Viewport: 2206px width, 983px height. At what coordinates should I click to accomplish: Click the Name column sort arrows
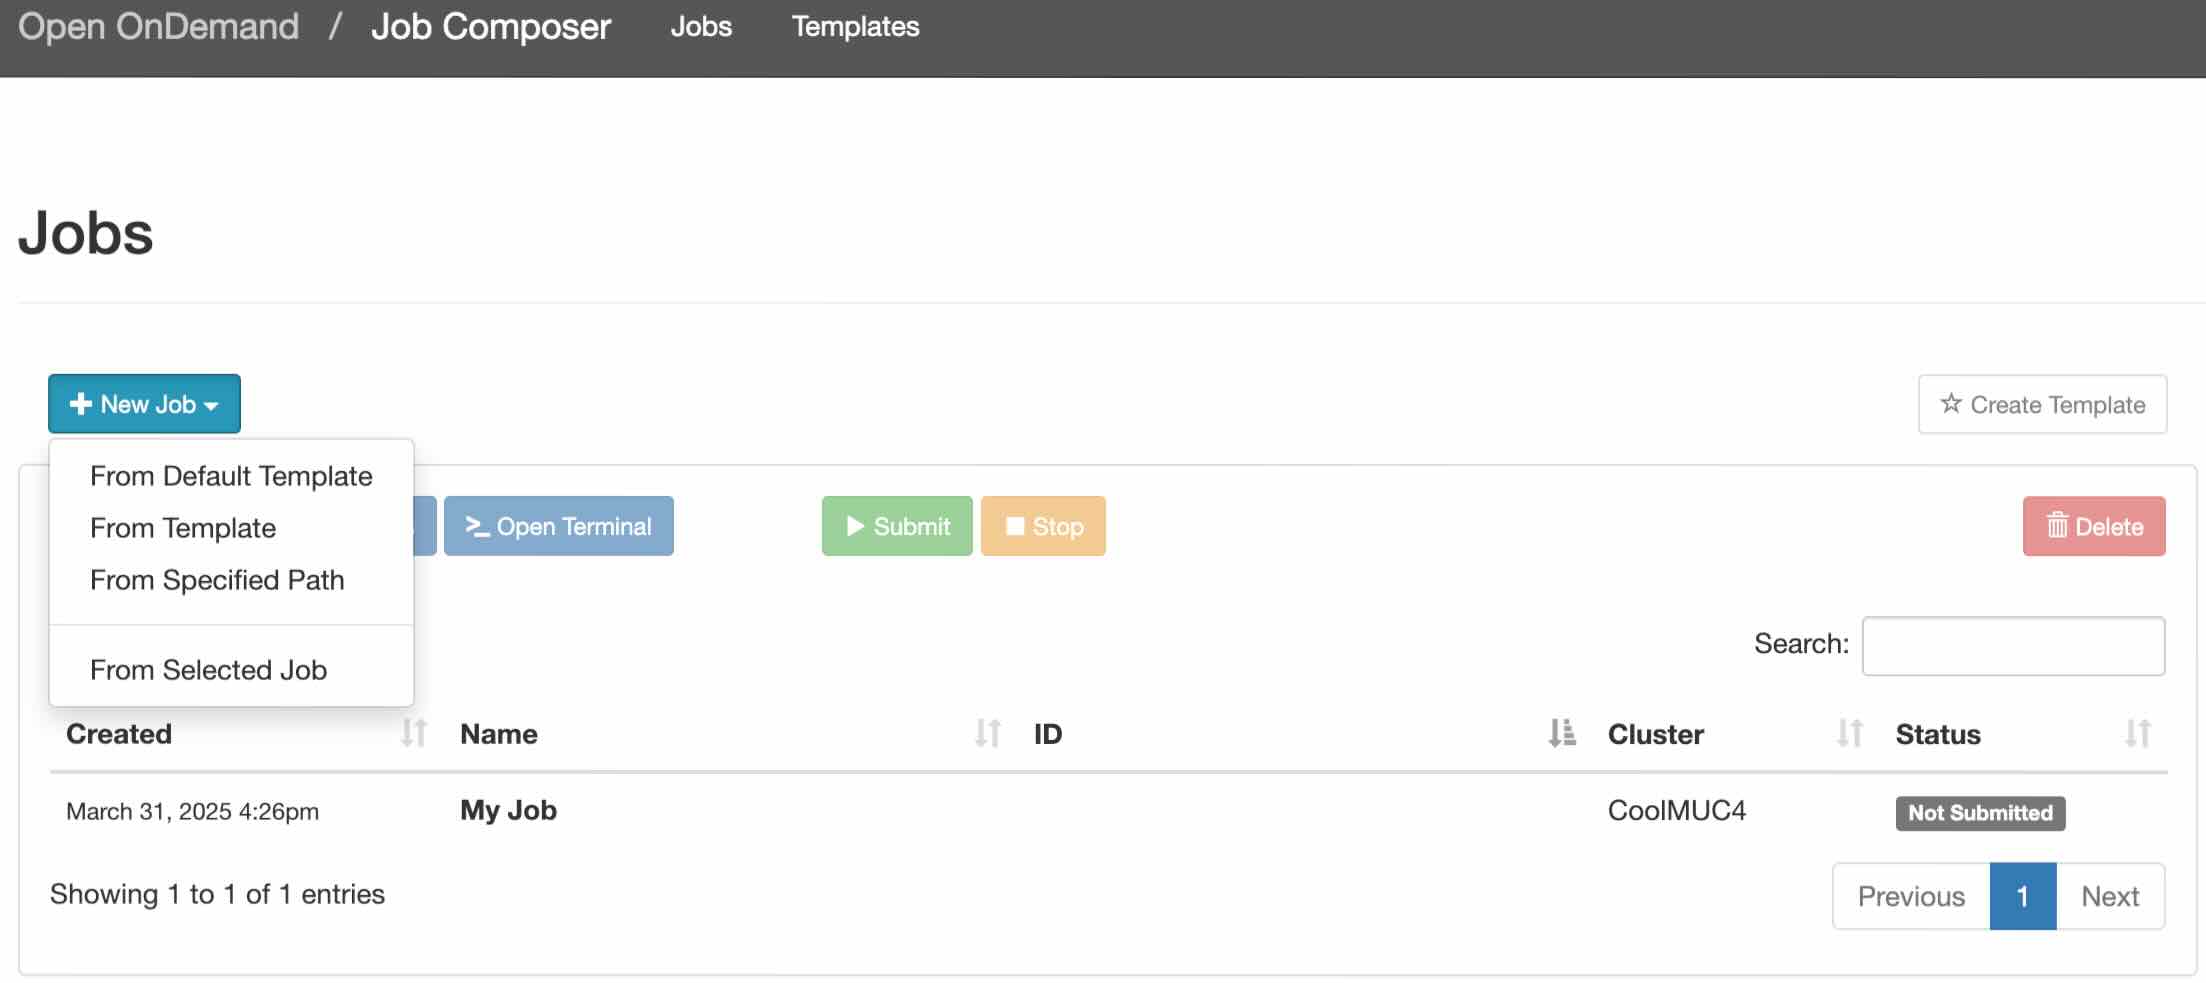tap(986, 734)
